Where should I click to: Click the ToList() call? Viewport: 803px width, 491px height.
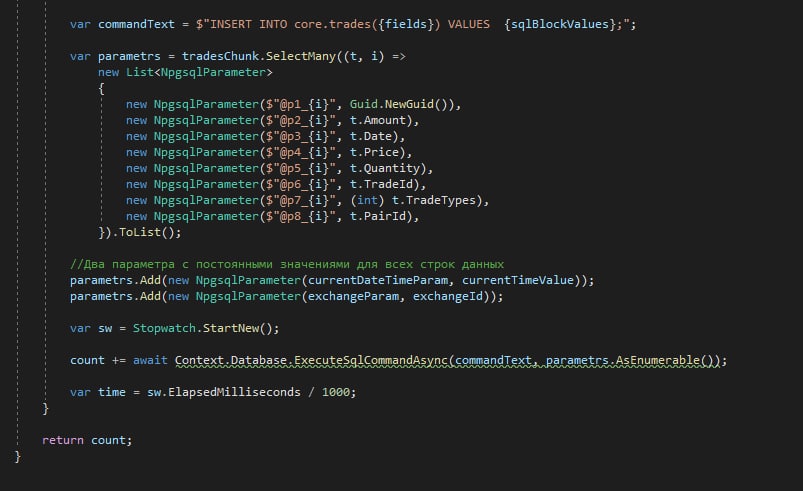(x=146, y=232)
